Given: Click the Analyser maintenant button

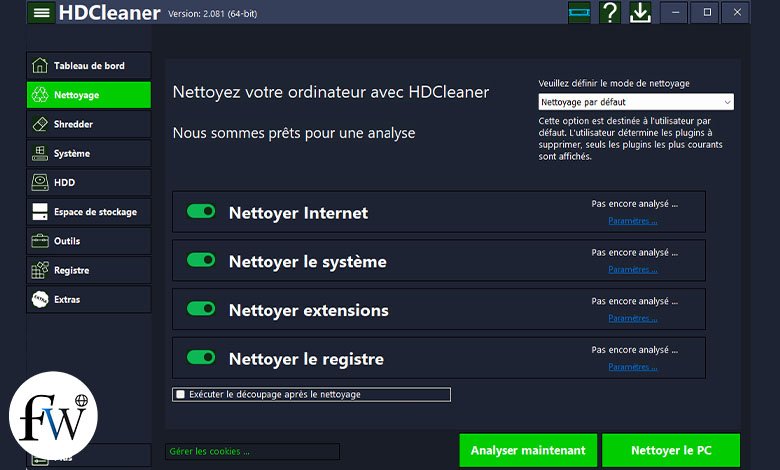Looking at the screenshot, I should click(x=528, y=451).
